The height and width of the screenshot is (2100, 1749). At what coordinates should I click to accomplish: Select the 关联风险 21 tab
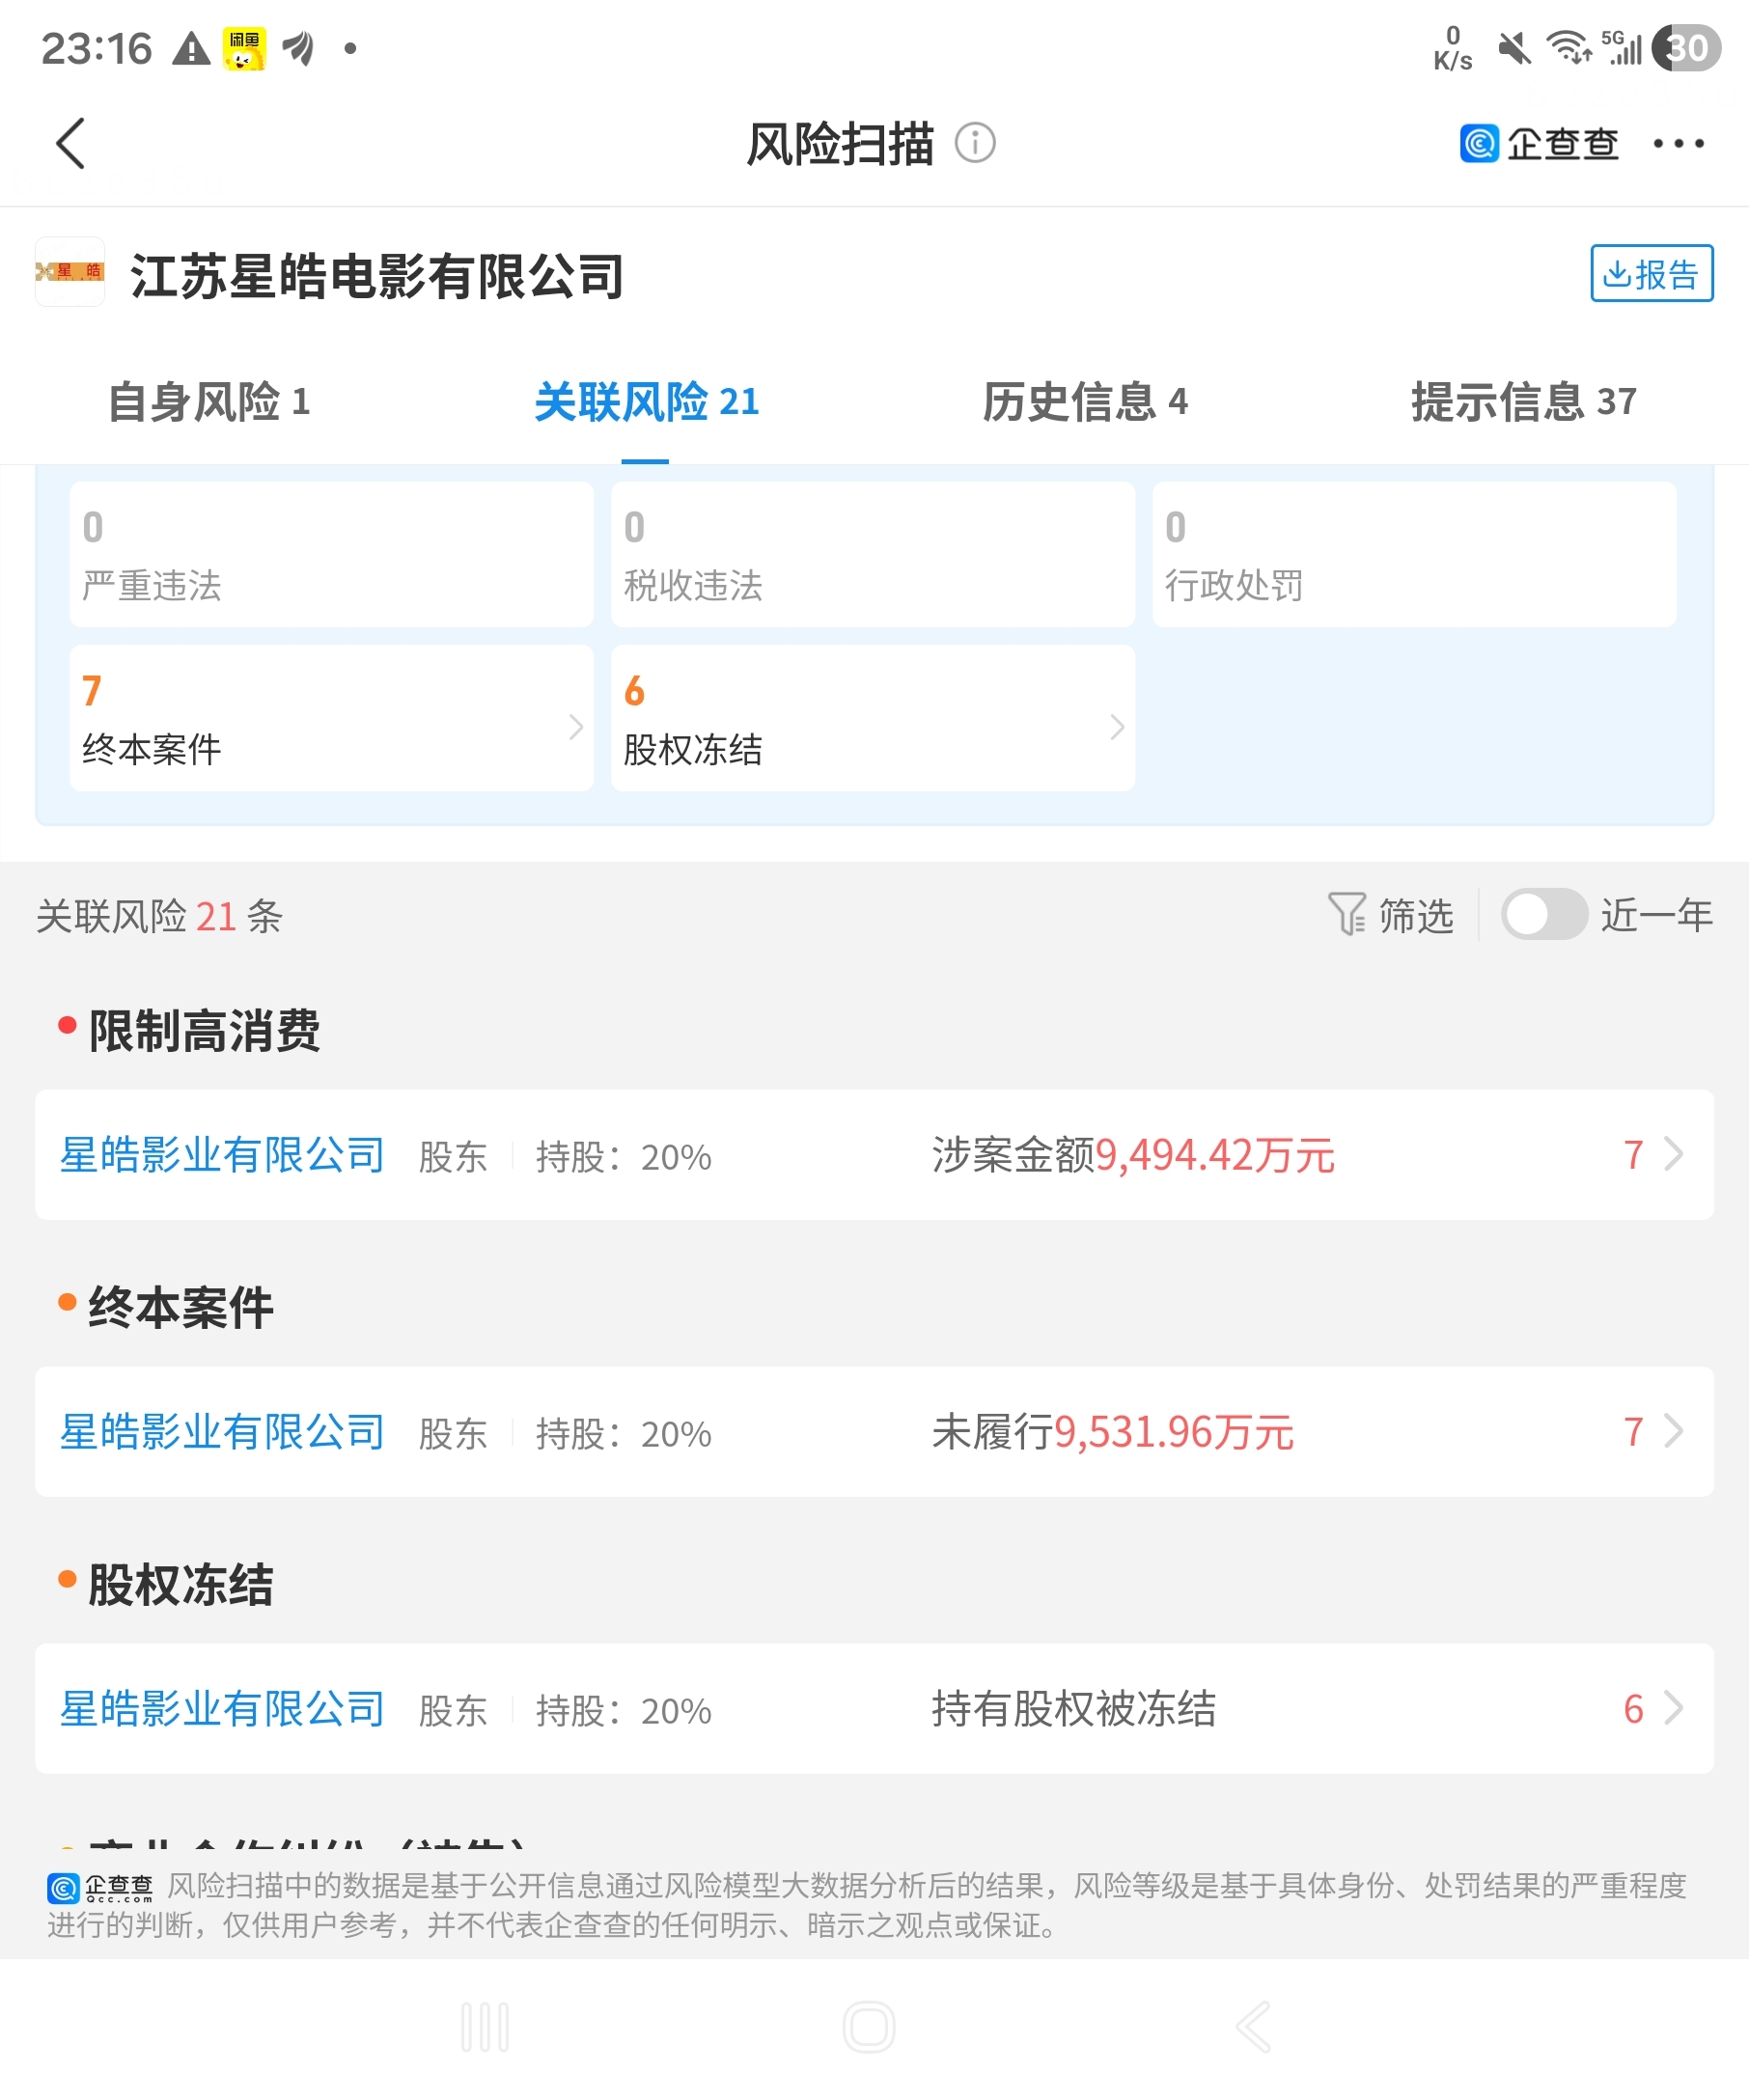646,402
